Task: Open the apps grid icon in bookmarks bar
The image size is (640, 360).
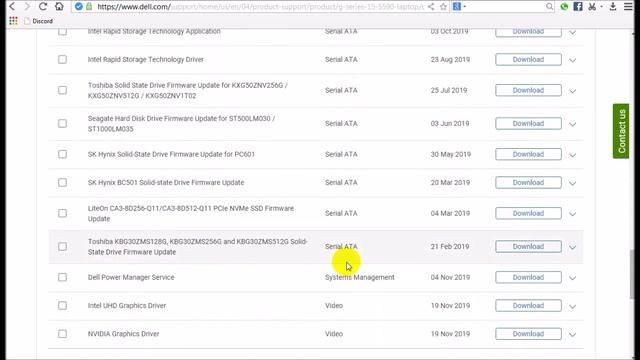Action: point(13,21)
